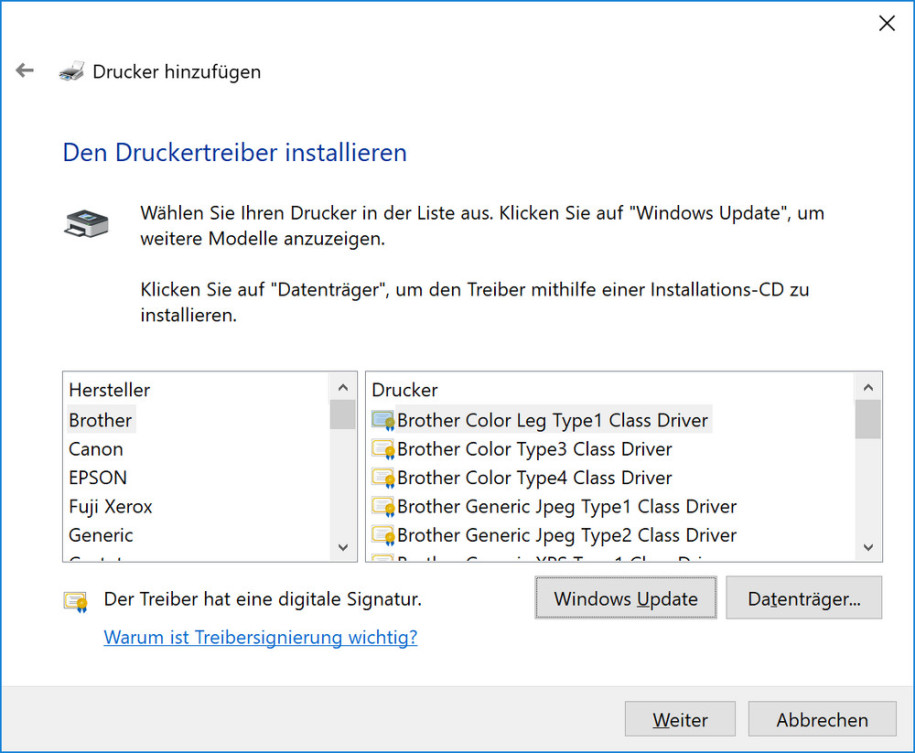Click the certificate icon of Brother Color Type3
Screen dimensions: 915x753
[383, 449]
